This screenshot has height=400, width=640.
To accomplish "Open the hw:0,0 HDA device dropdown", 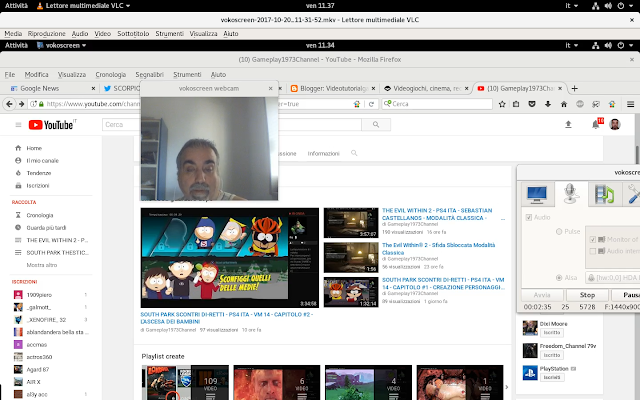I will tap(613, 278).
